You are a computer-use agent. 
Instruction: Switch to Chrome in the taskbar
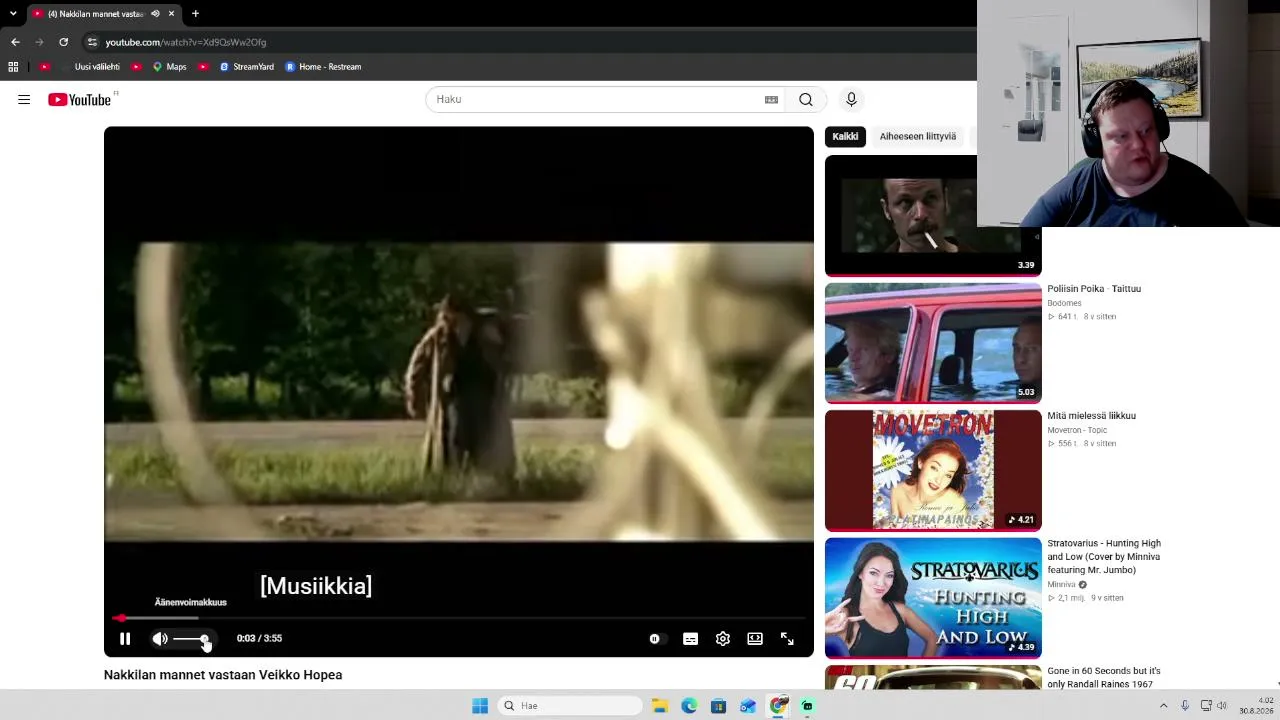pos(778,706)
